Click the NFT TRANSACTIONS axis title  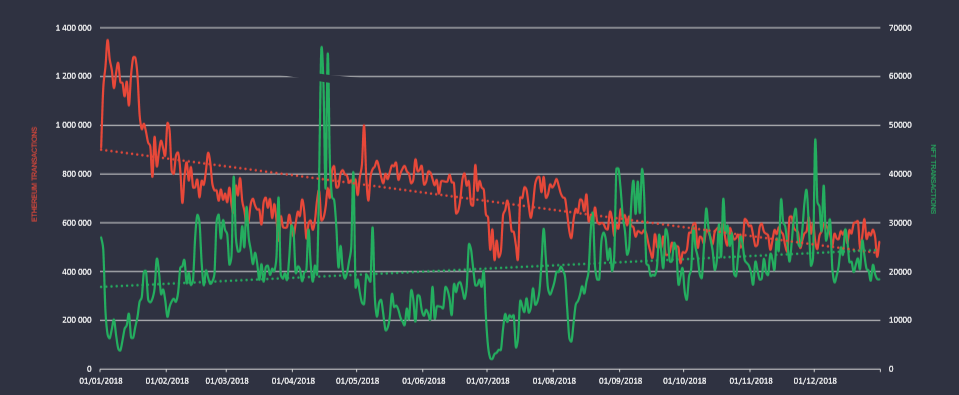pos(933,179)
